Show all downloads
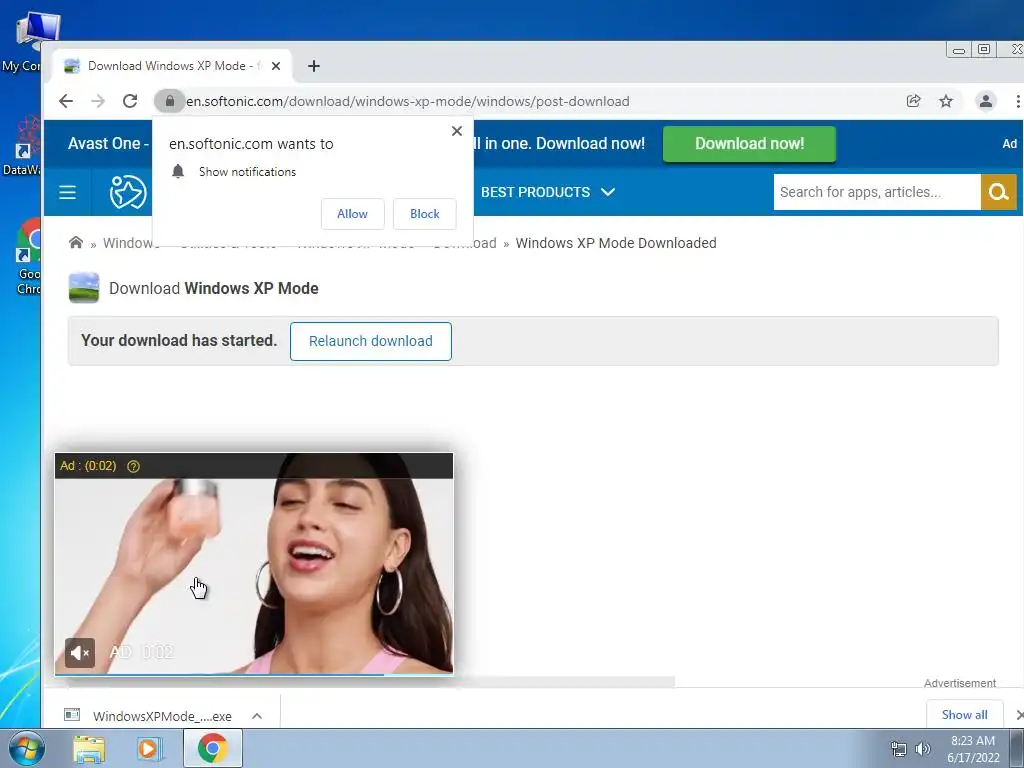 point(964,714)
